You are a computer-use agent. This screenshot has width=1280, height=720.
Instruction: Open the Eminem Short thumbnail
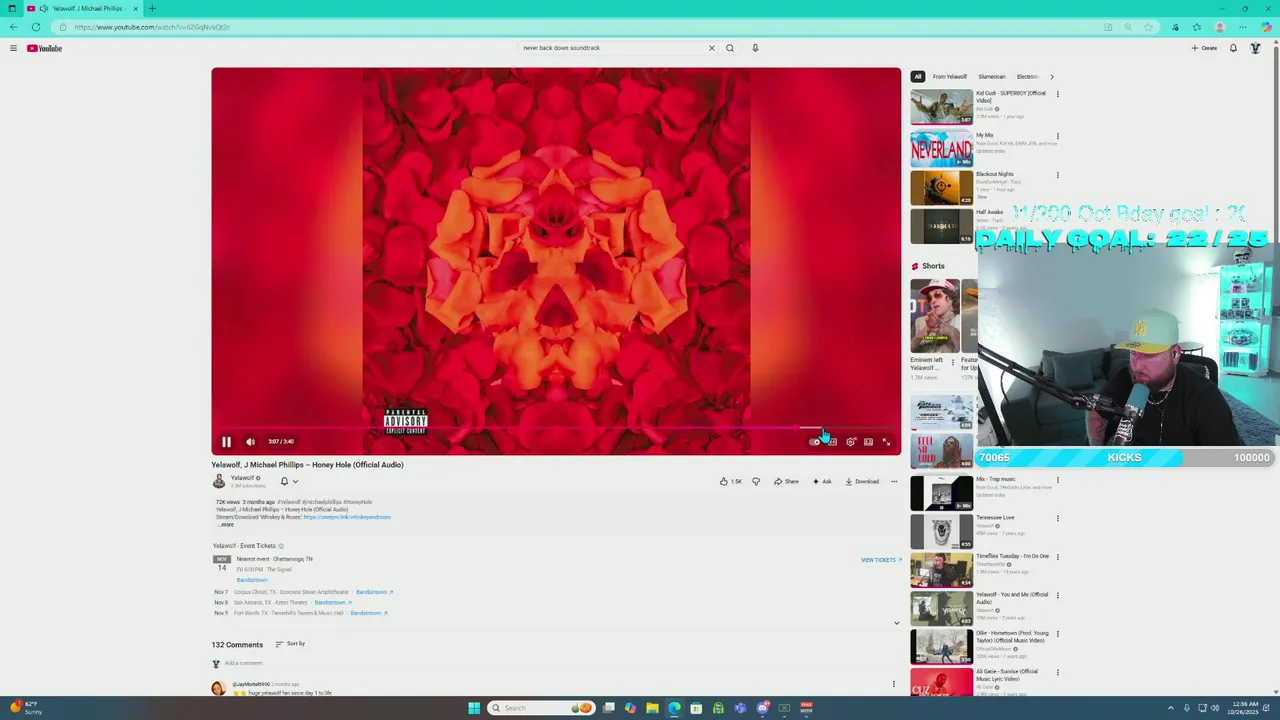tap(935, 316)
